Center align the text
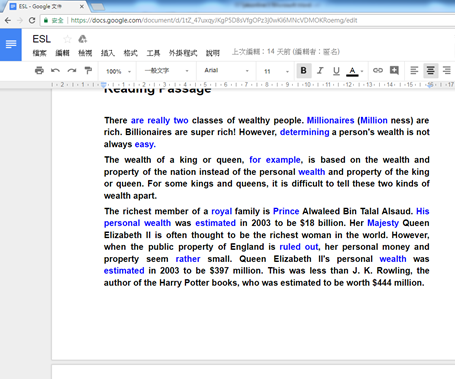 click(431, 71)
